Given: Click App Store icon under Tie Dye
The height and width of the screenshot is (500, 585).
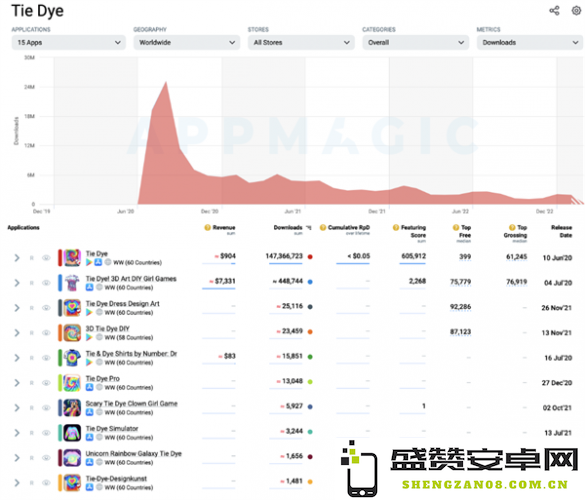Looking at the screenshot, I should tap(98, 262).
